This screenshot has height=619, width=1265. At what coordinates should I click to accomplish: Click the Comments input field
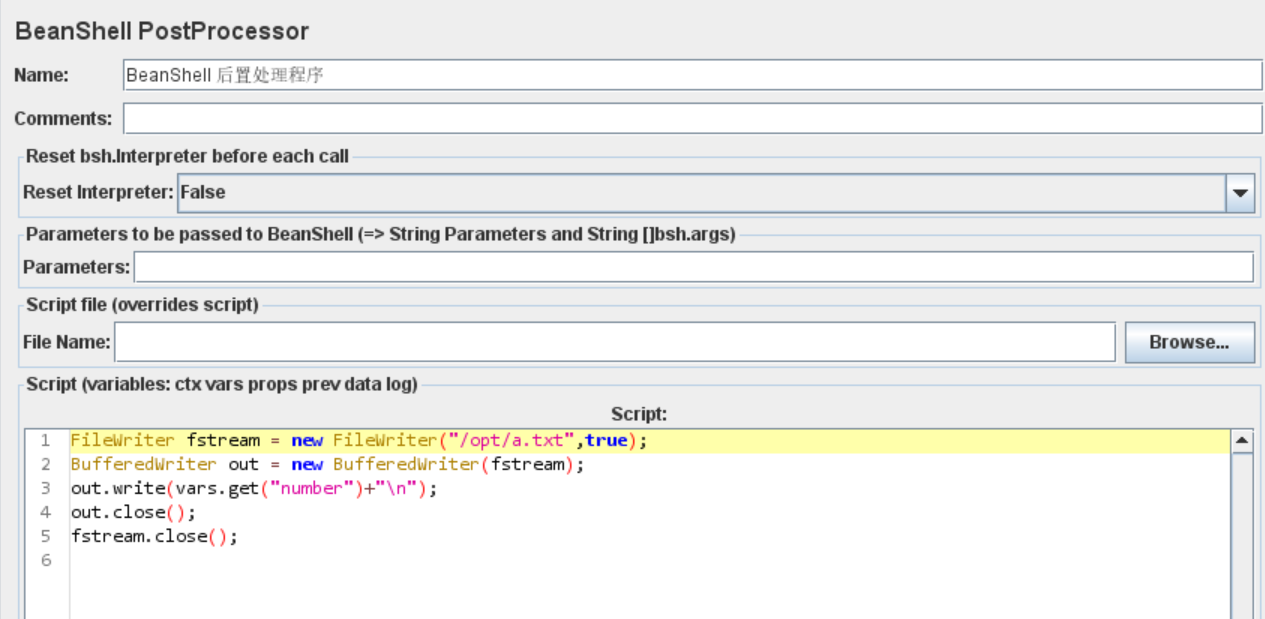pyautogui.click(x=692, y=118)
